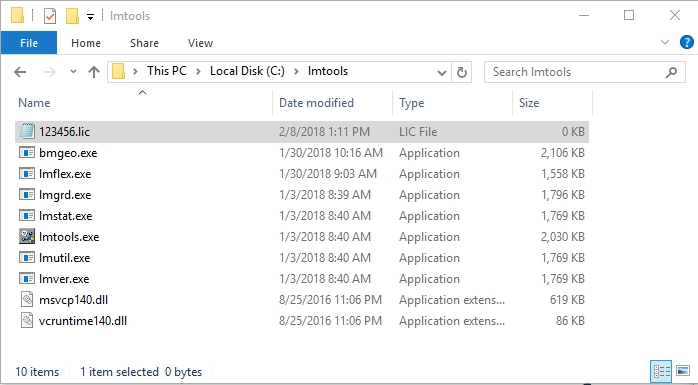The height and width of the screenshot is (385, 698).
Task: Select the lmgrd.exe file row
Action: pos(302,195)
